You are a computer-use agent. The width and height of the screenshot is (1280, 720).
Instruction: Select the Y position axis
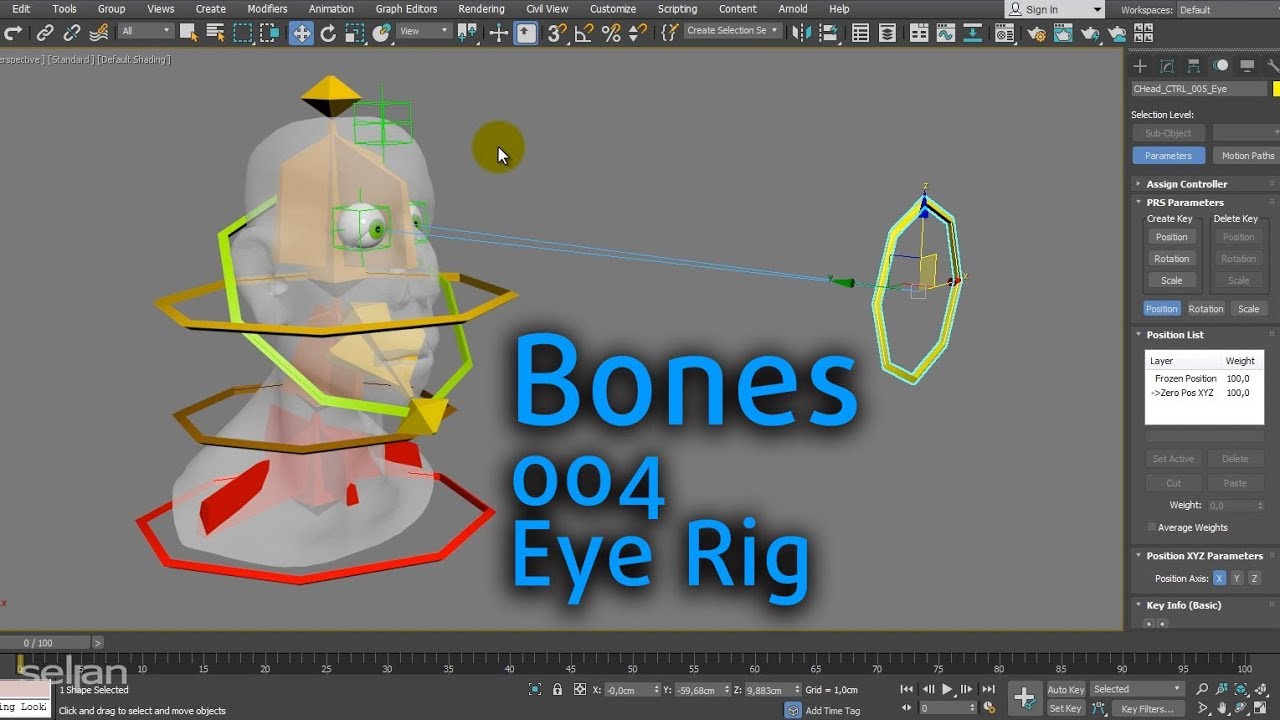(1237, 579)
